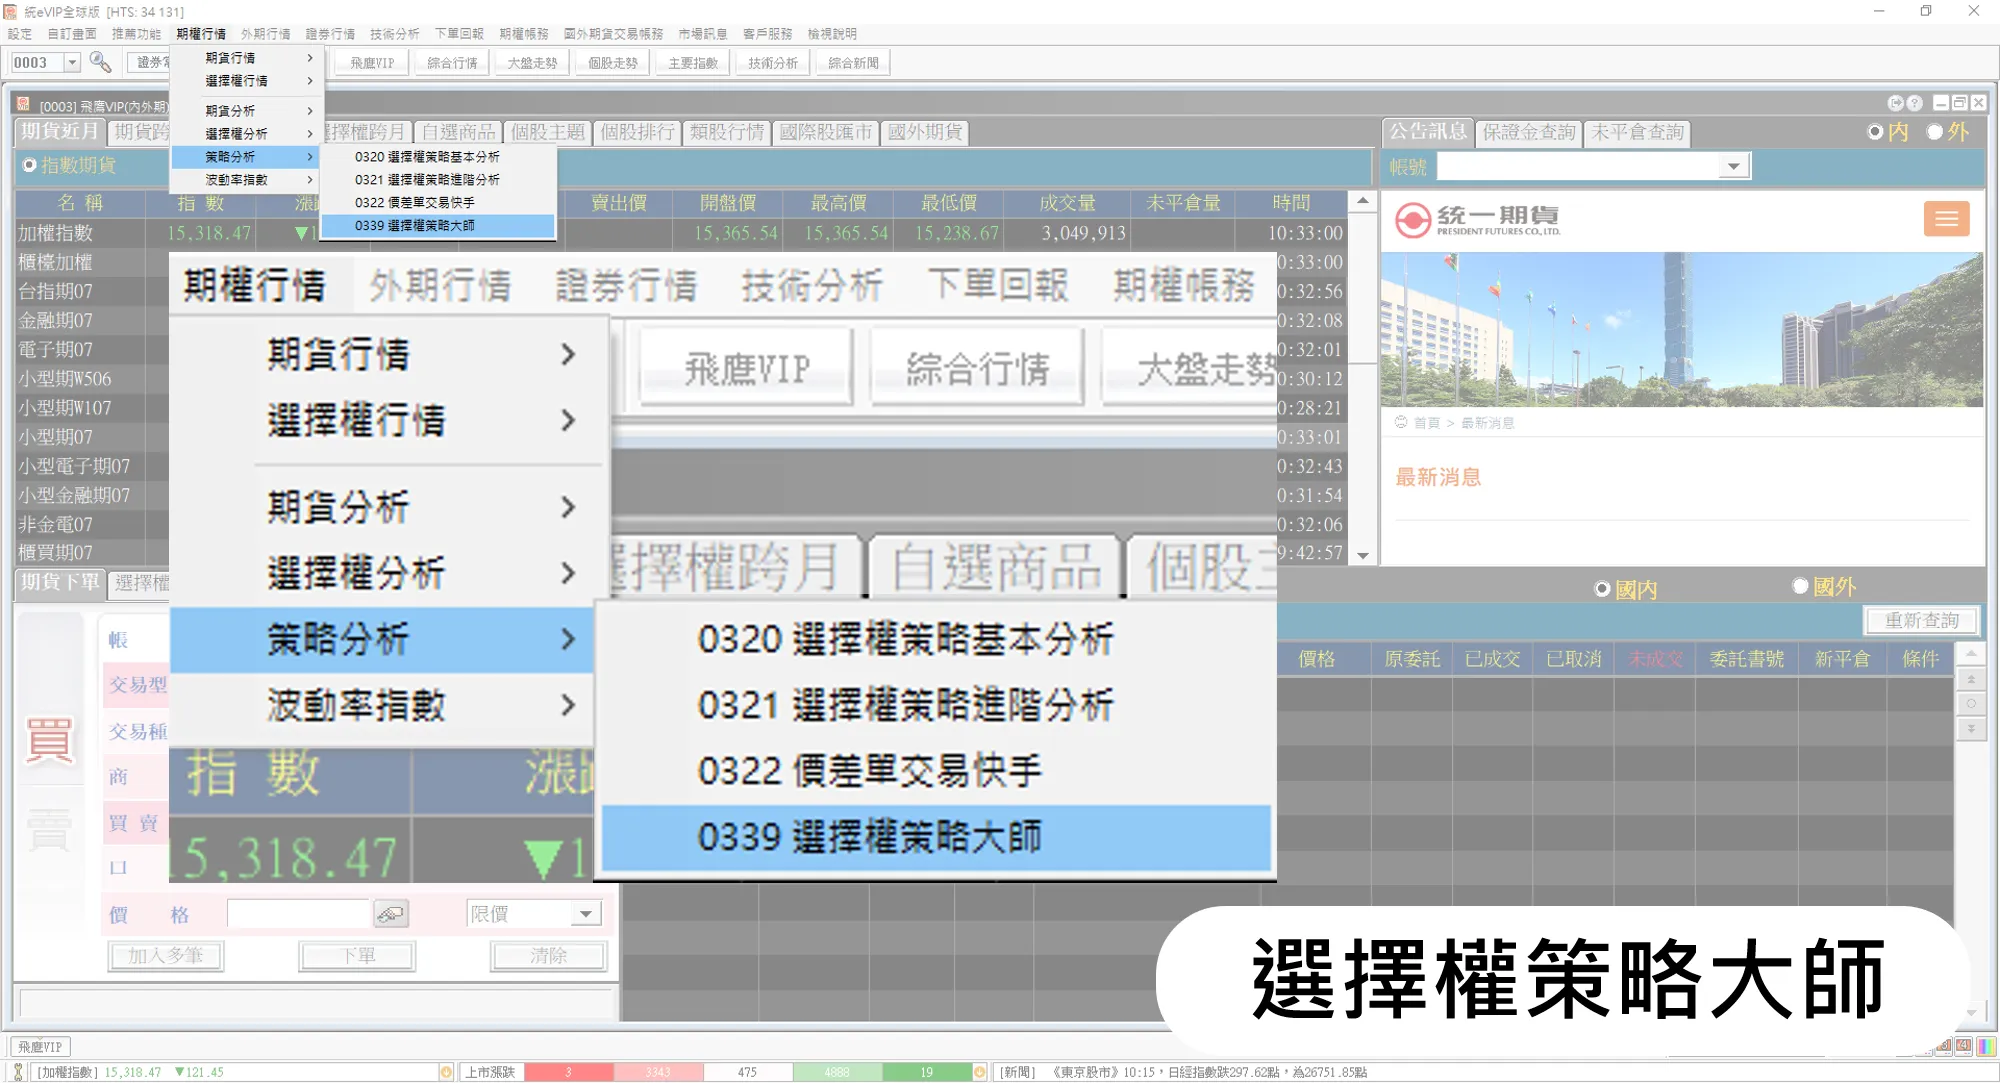Screen dimensions: 2000x1091
Task: Select the 外 radio button in top-right panel
Action: click(x=1935, y=132)
